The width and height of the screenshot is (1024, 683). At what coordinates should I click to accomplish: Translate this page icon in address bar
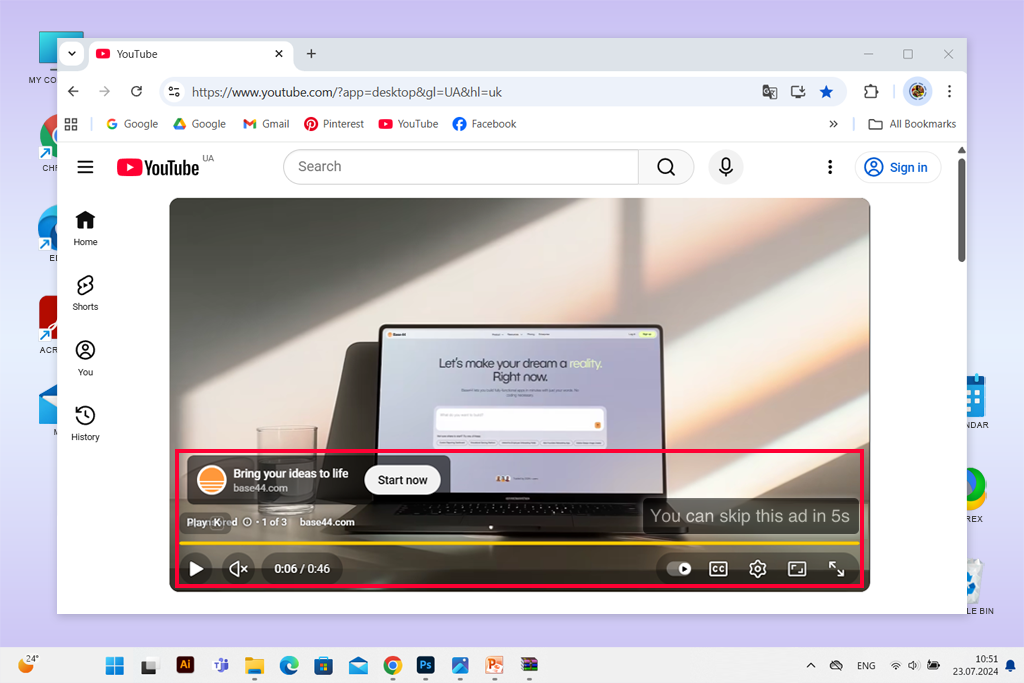tap(769, 92)
